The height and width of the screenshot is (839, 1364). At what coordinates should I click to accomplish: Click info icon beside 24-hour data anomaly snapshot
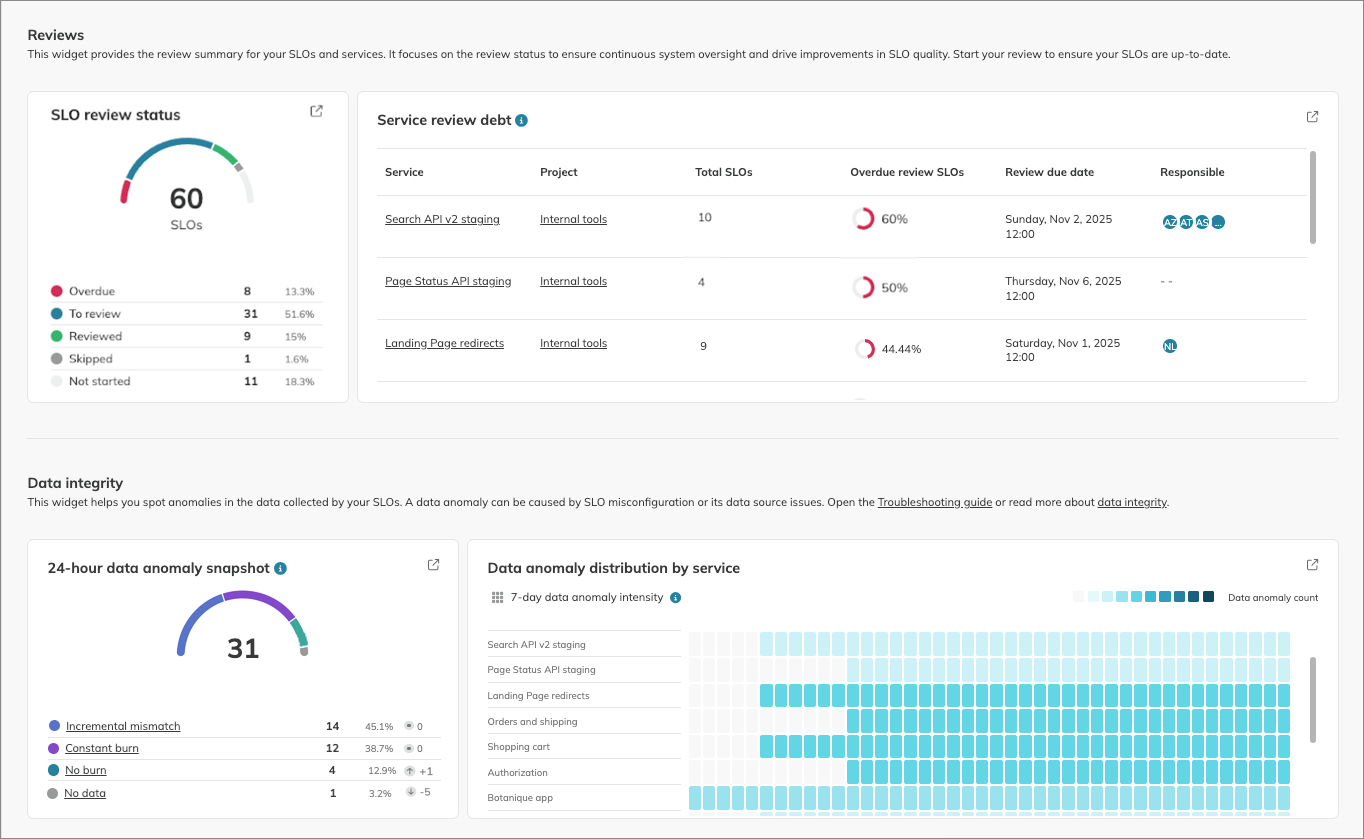280,568
